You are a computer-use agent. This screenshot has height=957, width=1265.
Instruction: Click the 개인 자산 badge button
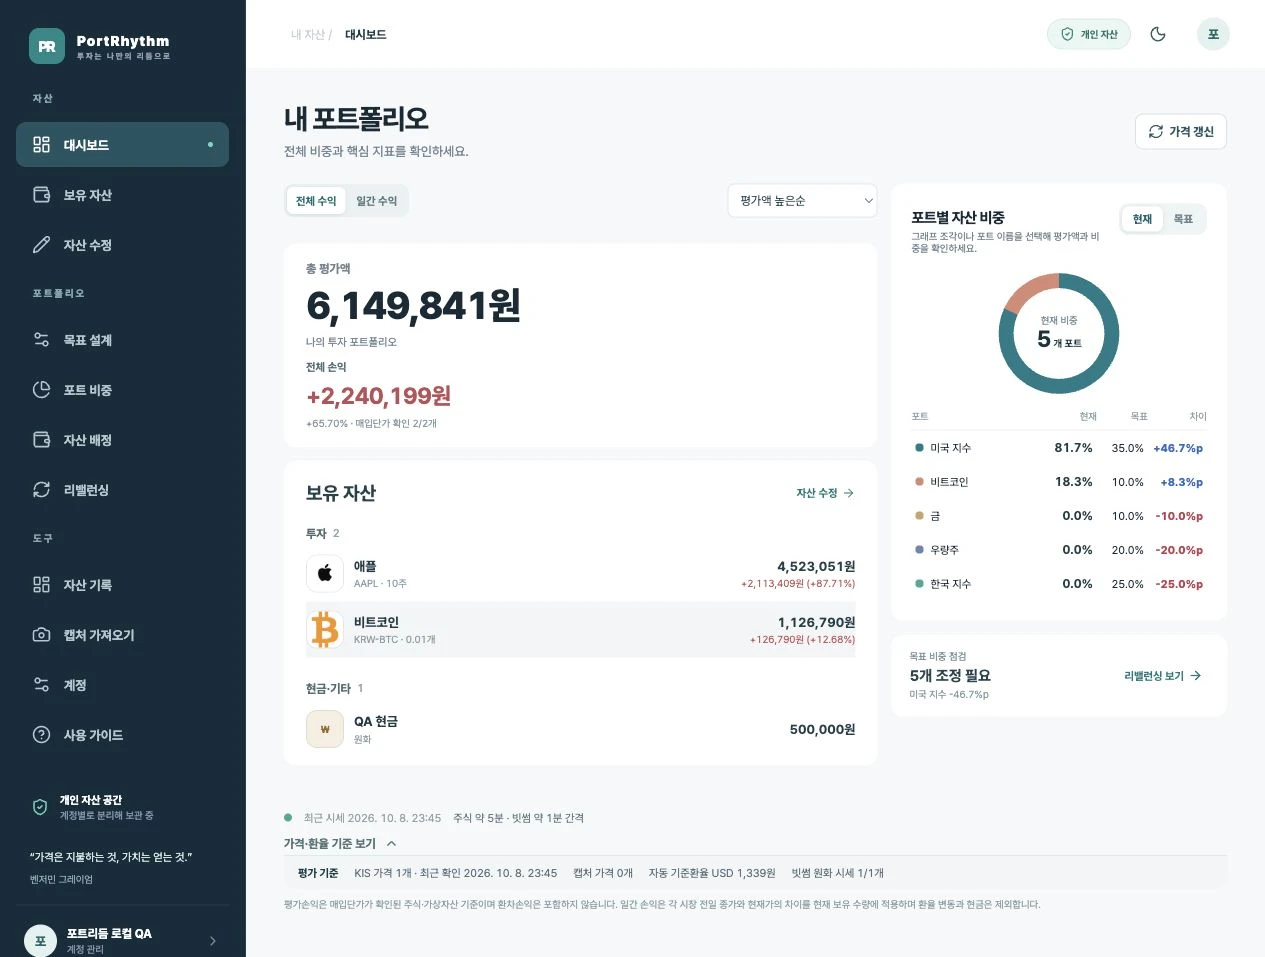click(1089, 34)
